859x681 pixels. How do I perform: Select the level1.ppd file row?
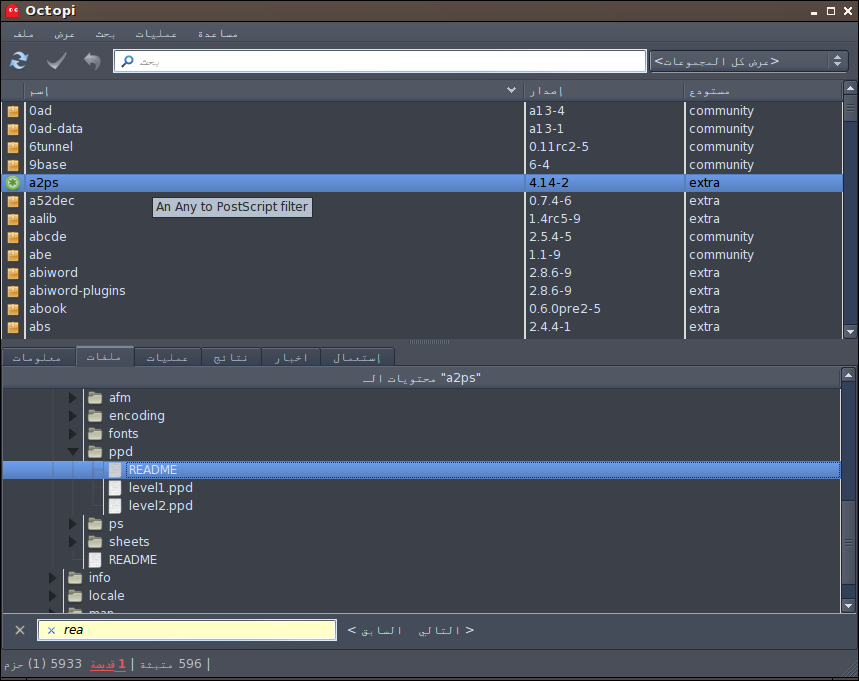[422, 488]
